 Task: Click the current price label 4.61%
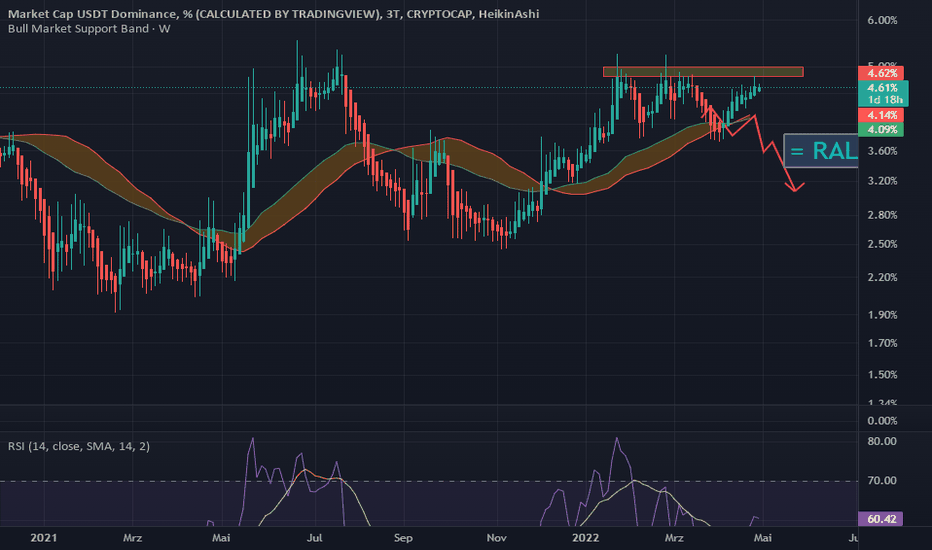[883, 87]
